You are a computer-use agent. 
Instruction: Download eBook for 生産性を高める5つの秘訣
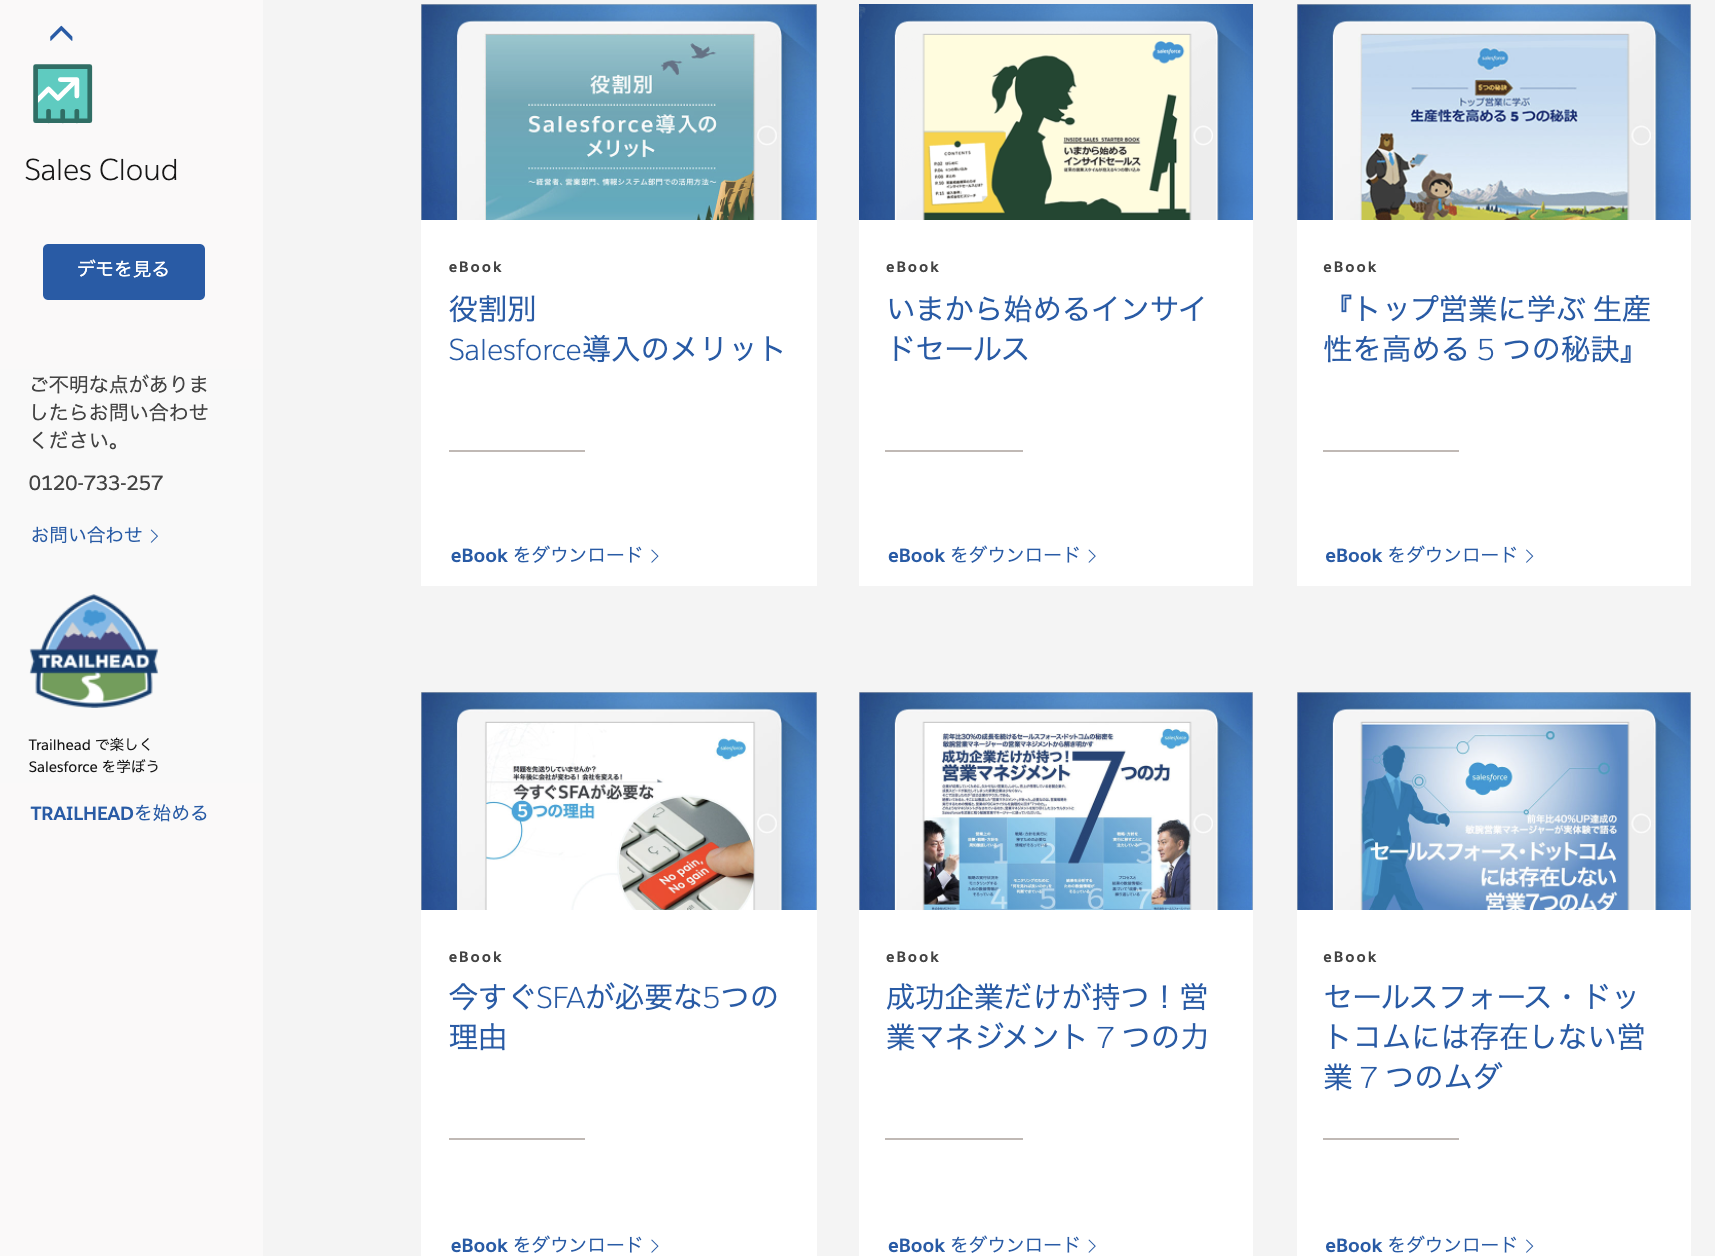(1430, 555)
